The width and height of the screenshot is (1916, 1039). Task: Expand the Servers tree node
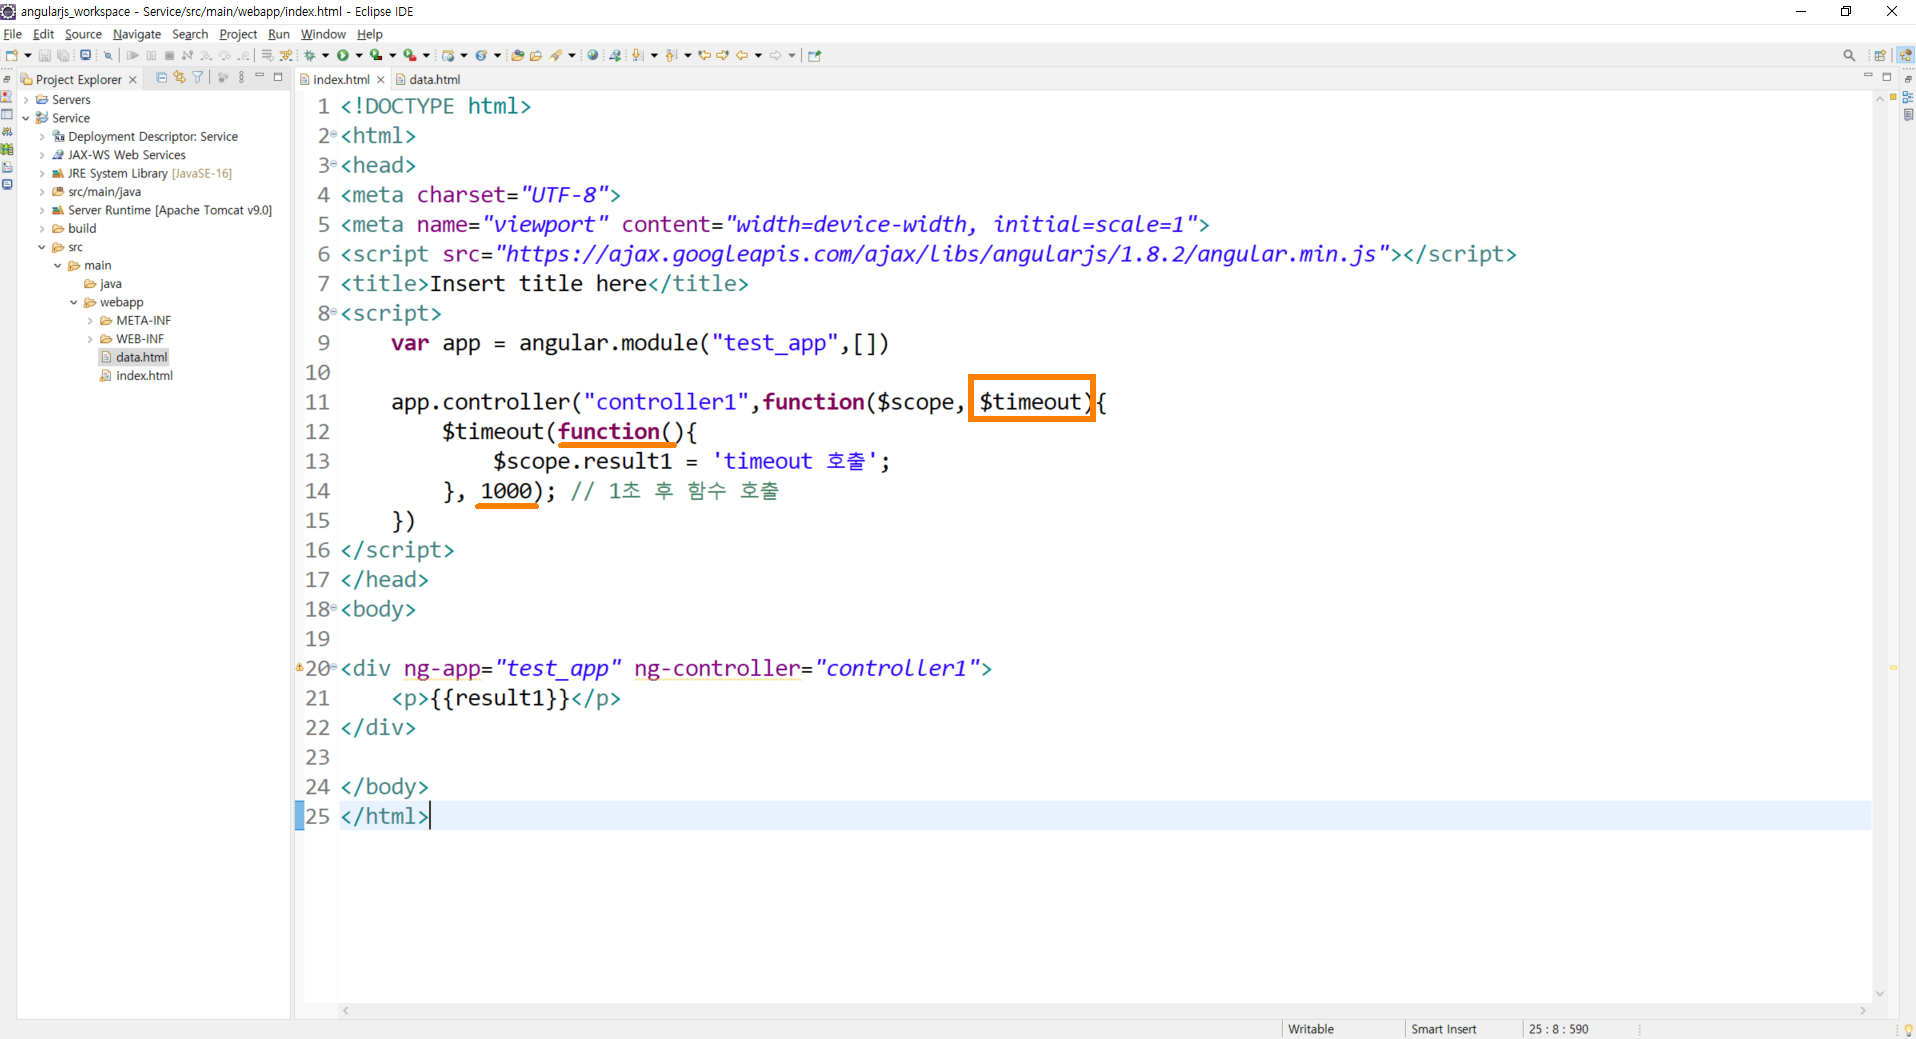(26, 100)
